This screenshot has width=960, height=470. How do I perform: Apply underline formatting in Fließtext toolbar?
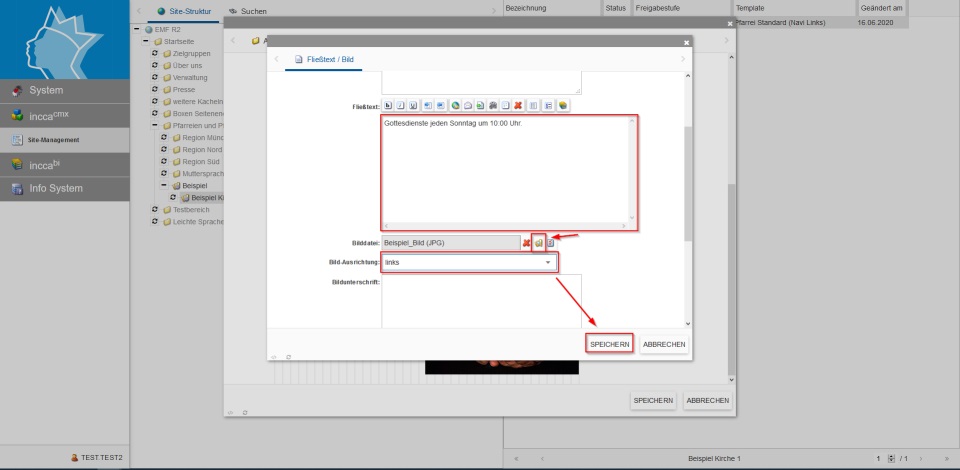[412, 105]
